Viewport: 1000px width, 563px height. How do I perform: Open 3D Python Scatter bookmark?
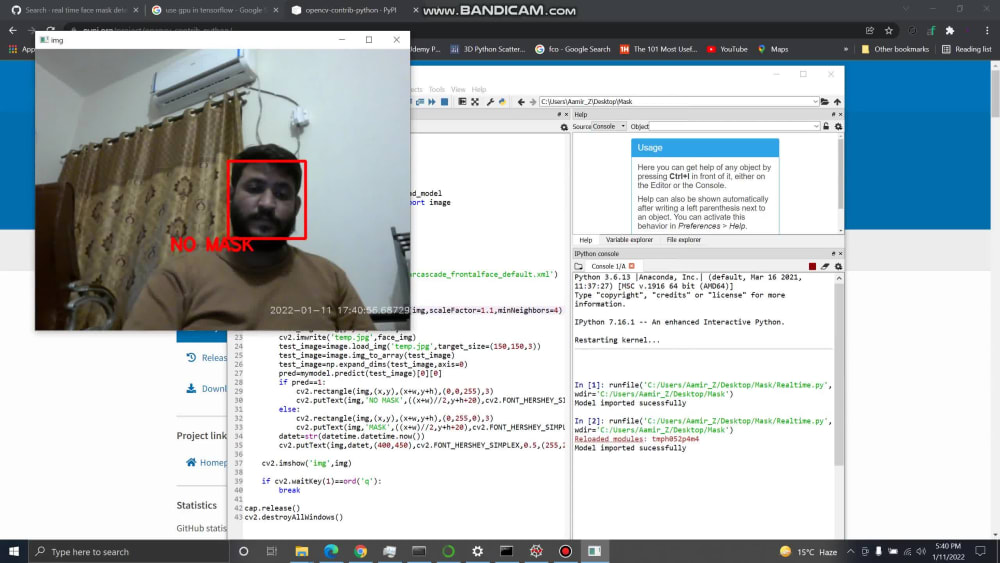(488, 49)
